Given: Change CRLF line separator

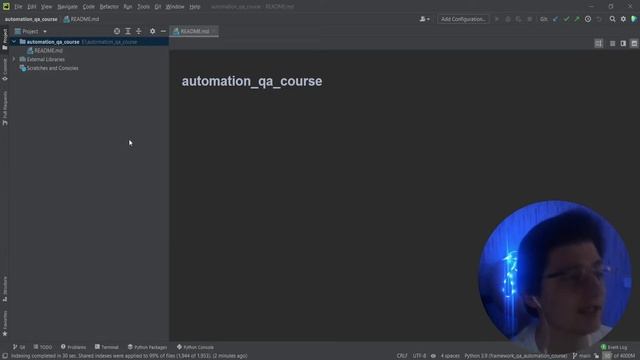Looking at the screenshot, I should (402, 356).
